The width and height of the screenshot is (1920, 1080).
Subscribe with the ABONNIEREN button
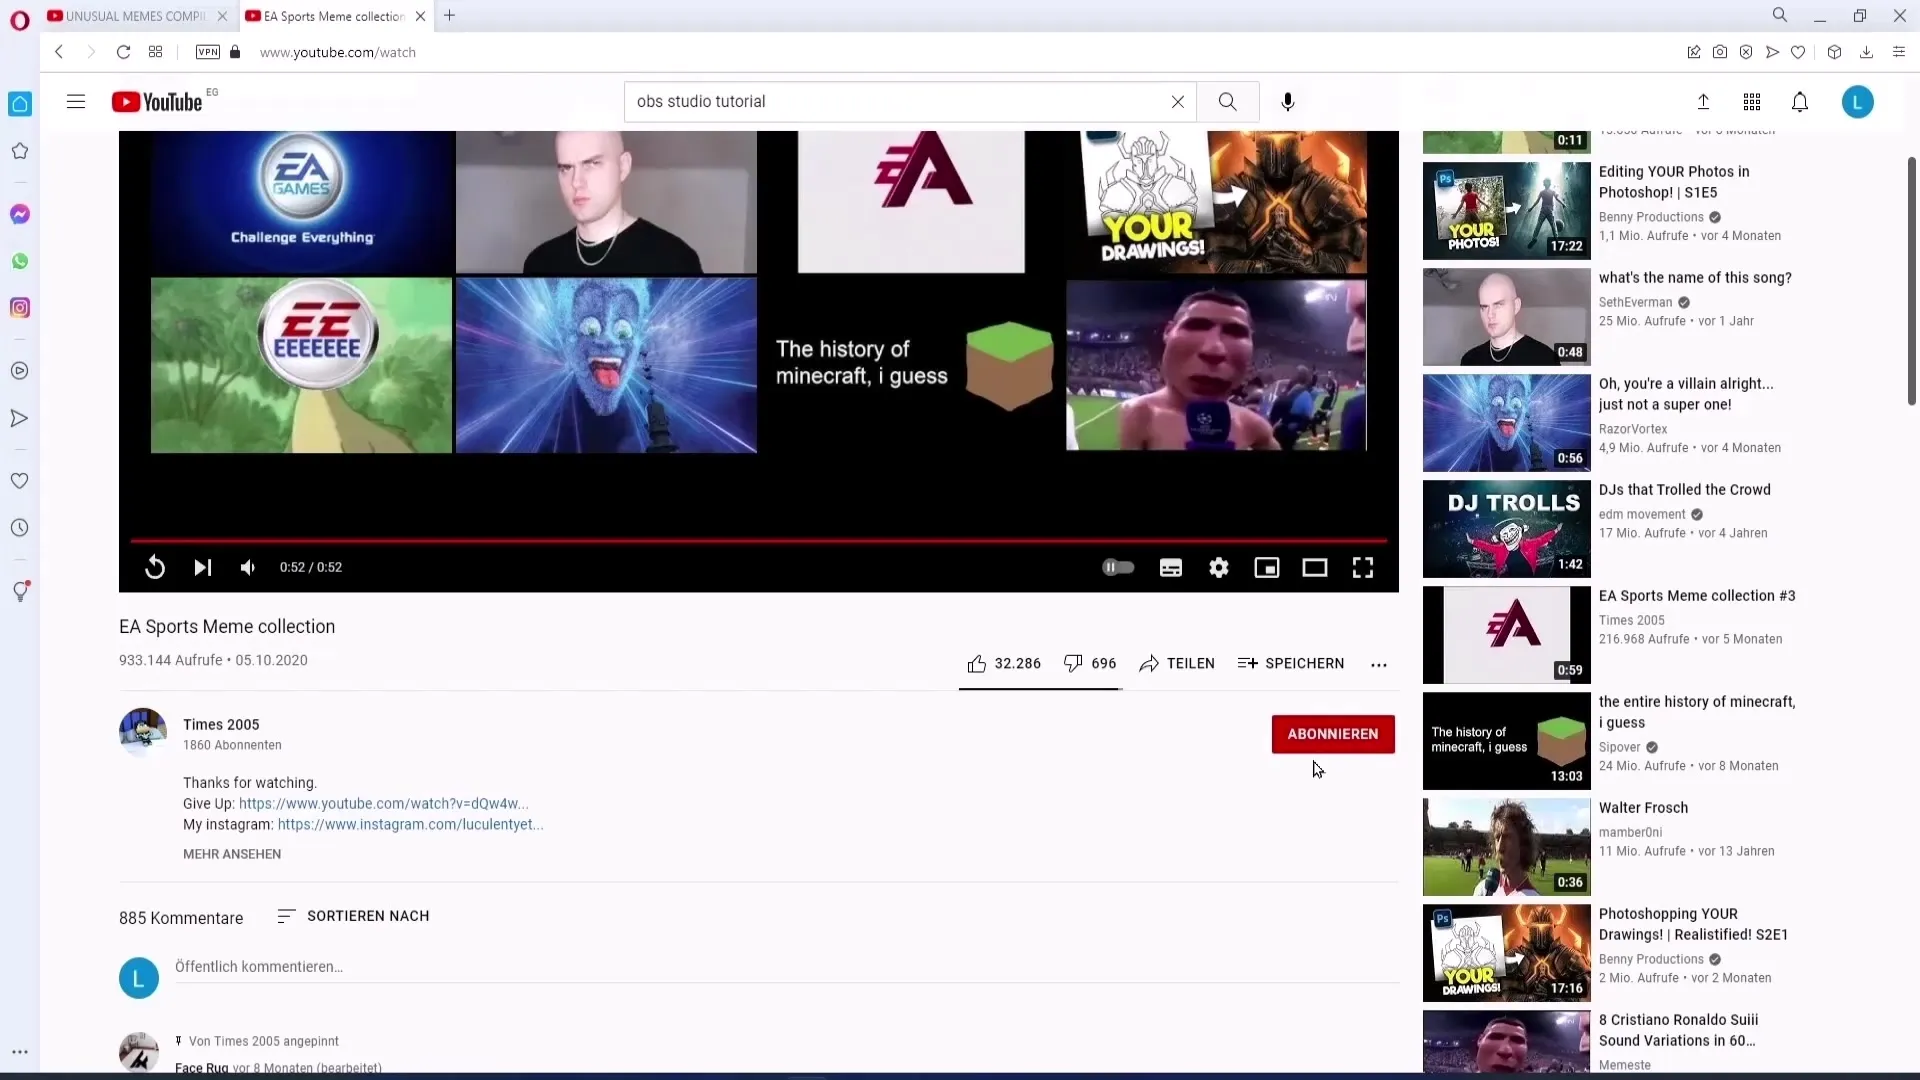1333,734
